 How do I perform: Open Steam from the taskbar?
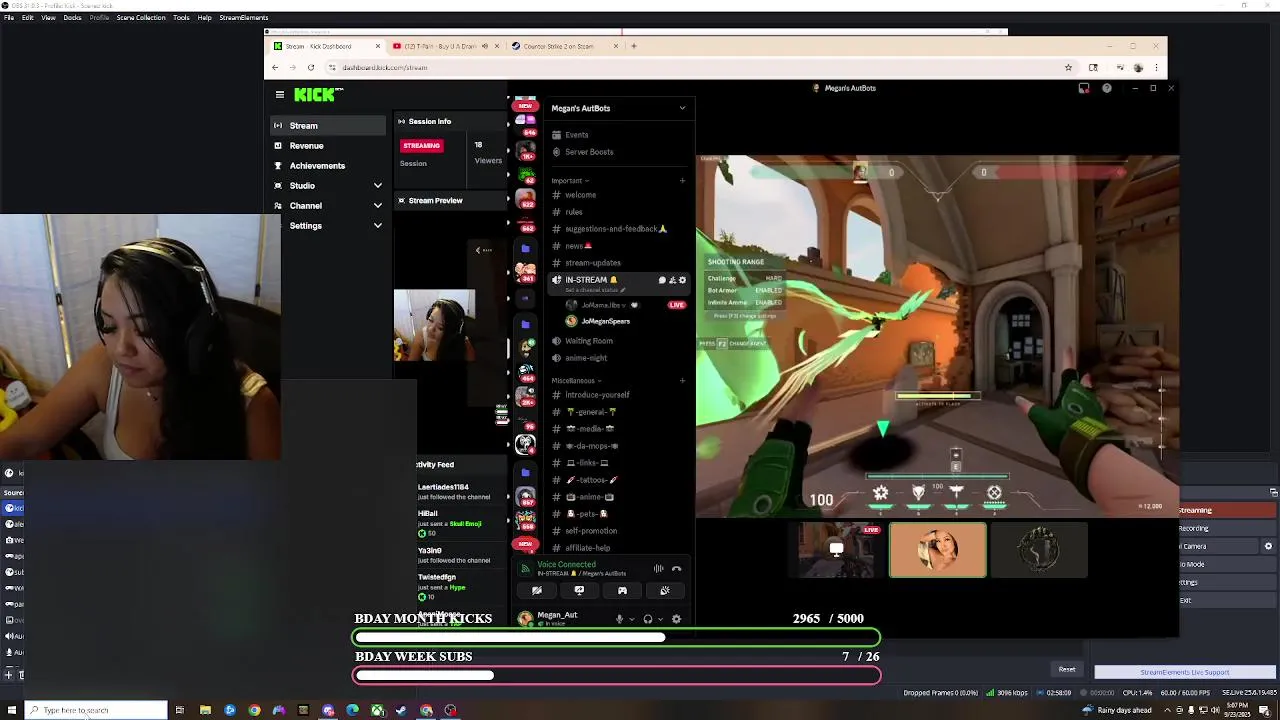(x=401, y=710)
